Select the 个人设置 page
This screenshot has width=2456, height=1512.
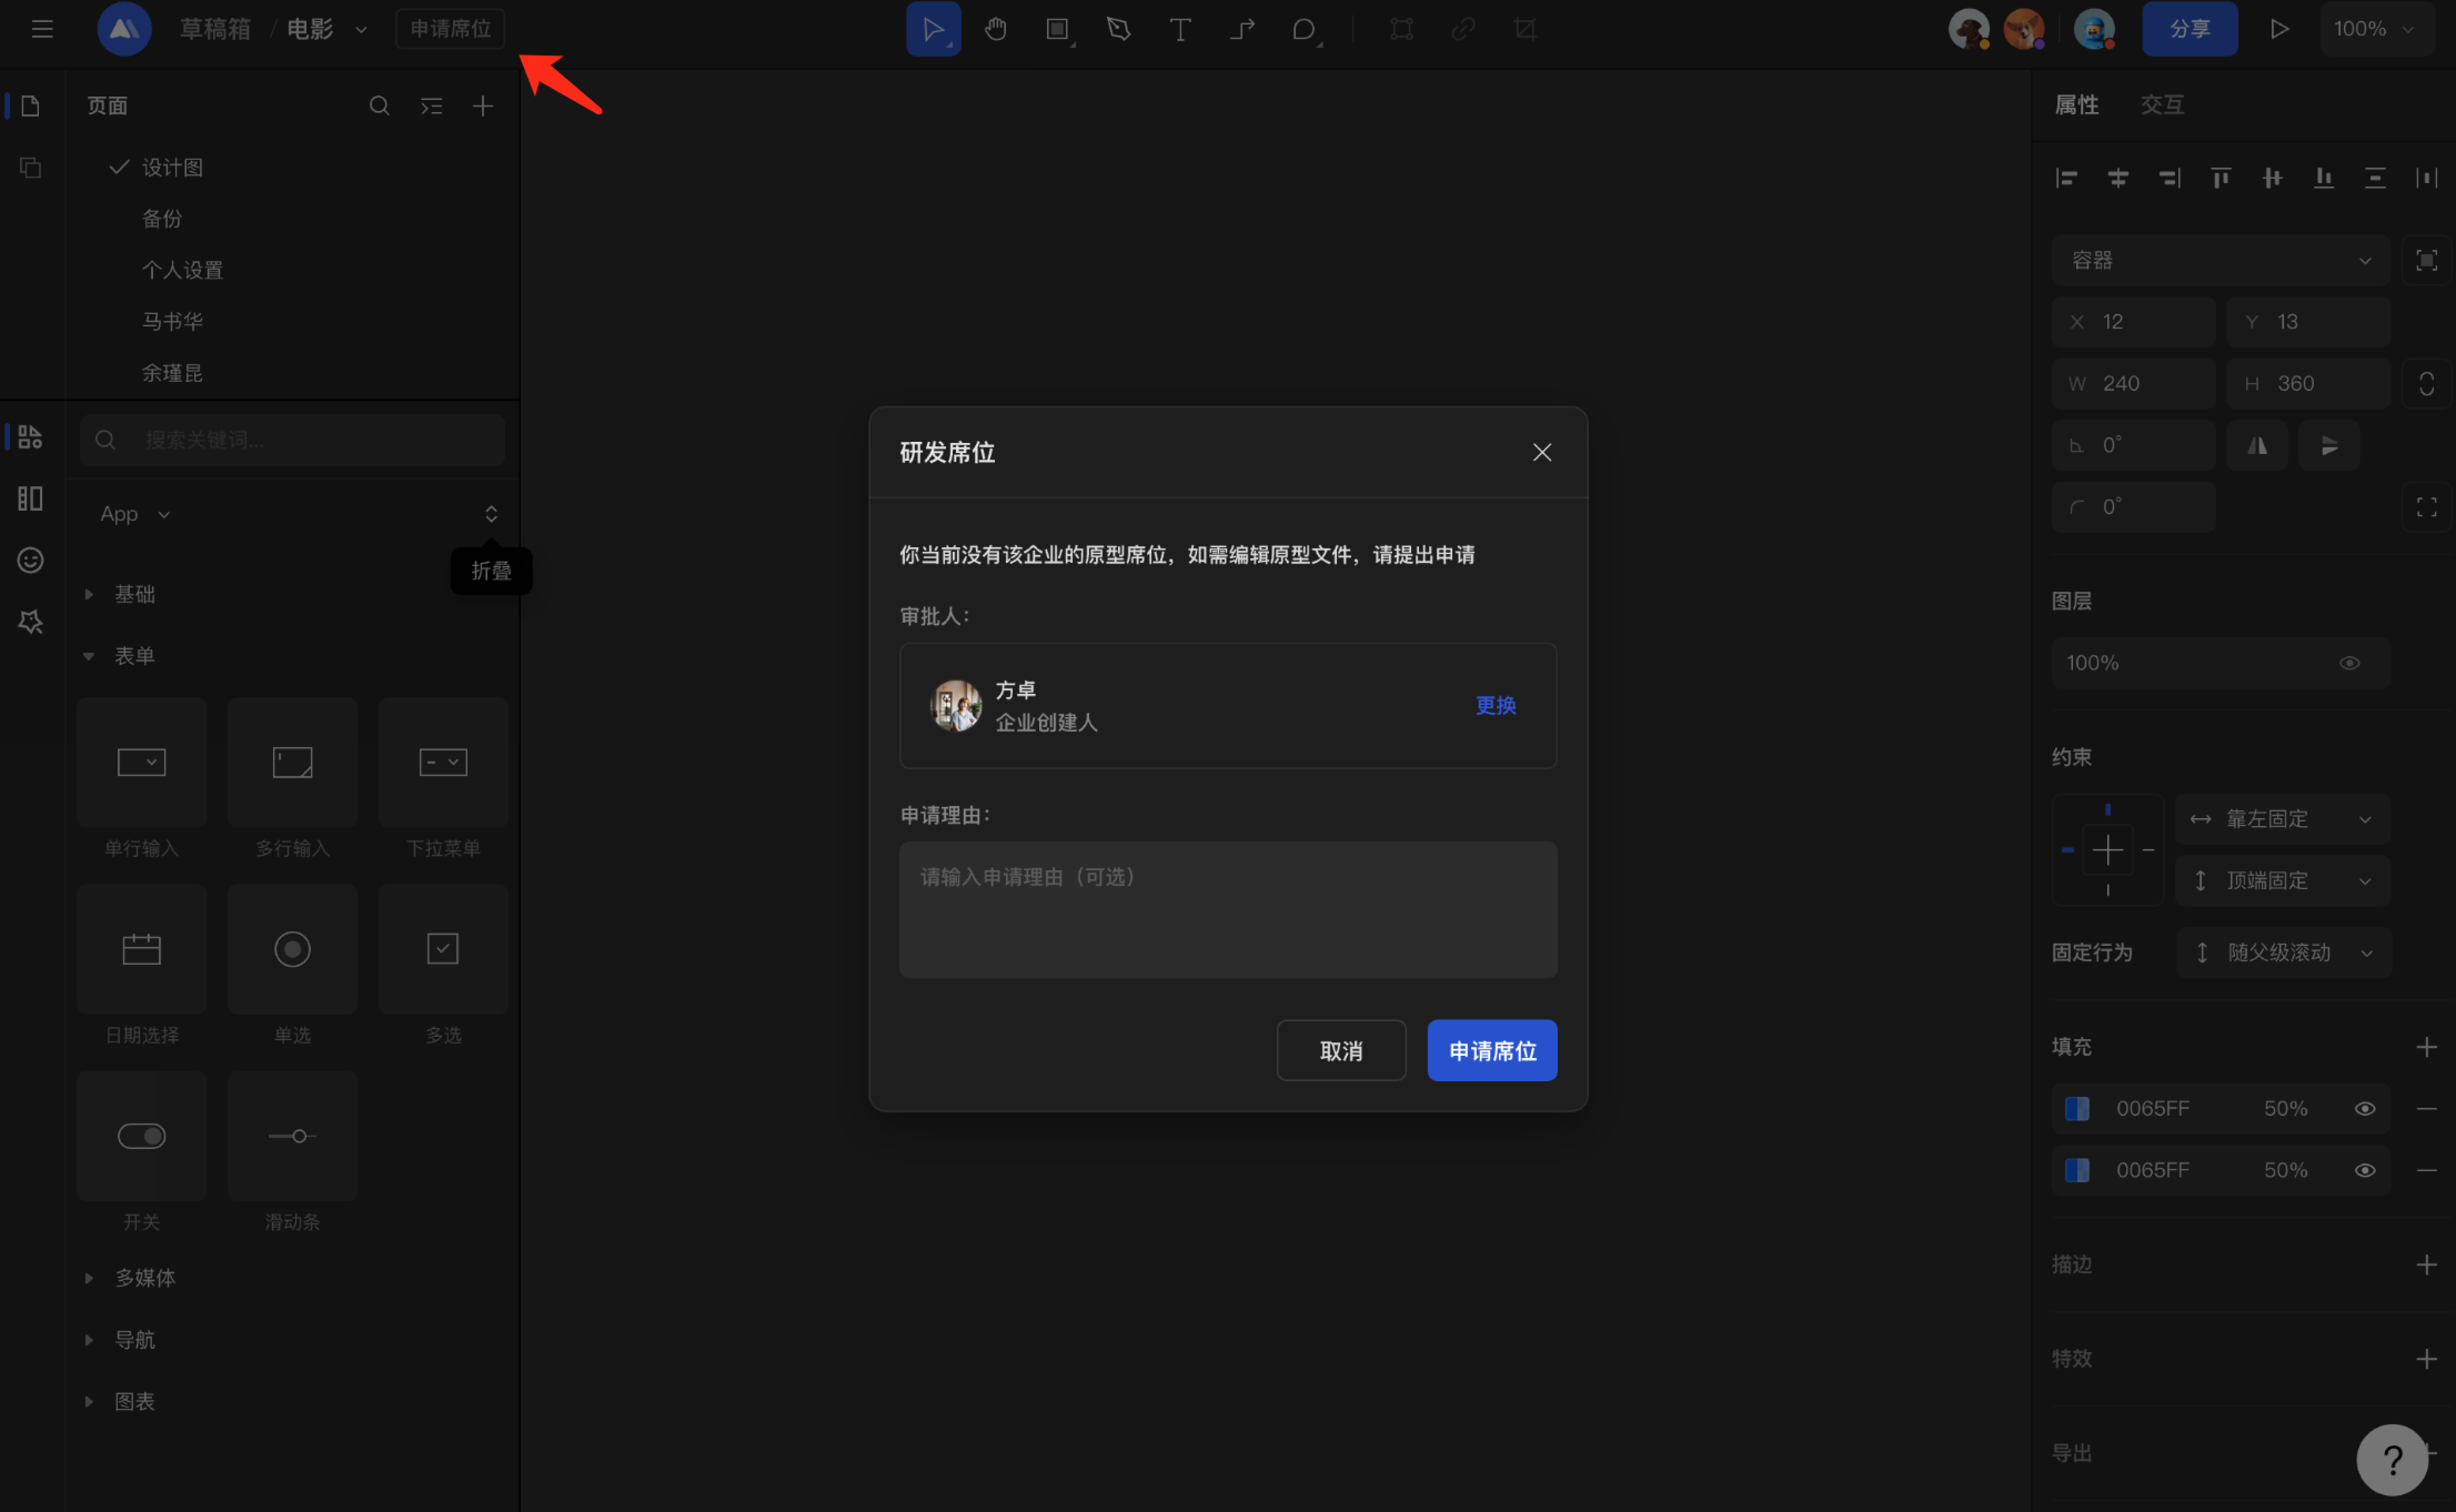[x=182, y=270]
